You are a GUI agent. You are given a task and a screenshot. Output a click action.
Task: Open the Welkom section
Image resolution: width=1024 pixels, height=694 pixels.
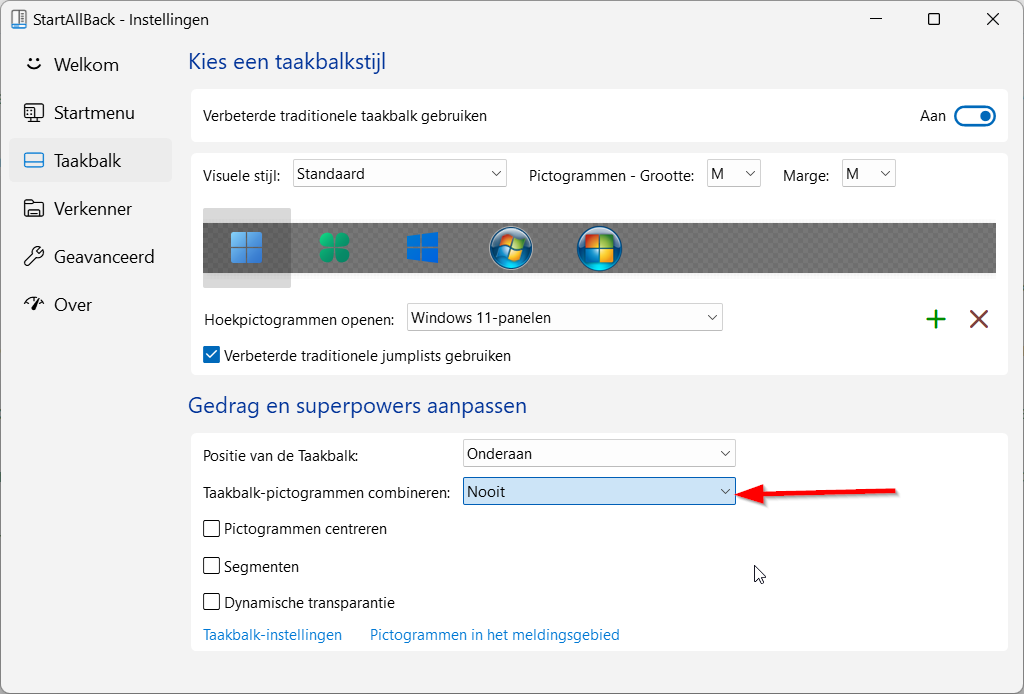(x=90, y=64)
